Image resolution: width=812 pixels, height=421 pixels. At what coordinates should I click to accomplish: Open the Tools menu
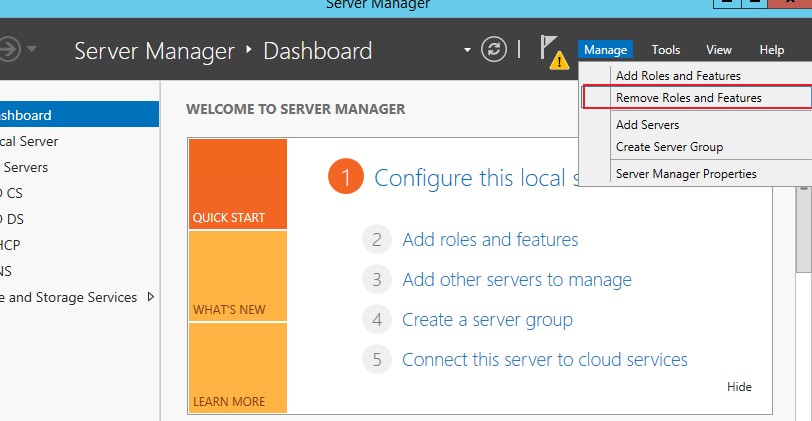pyautogui.click(x=665, y=50)
